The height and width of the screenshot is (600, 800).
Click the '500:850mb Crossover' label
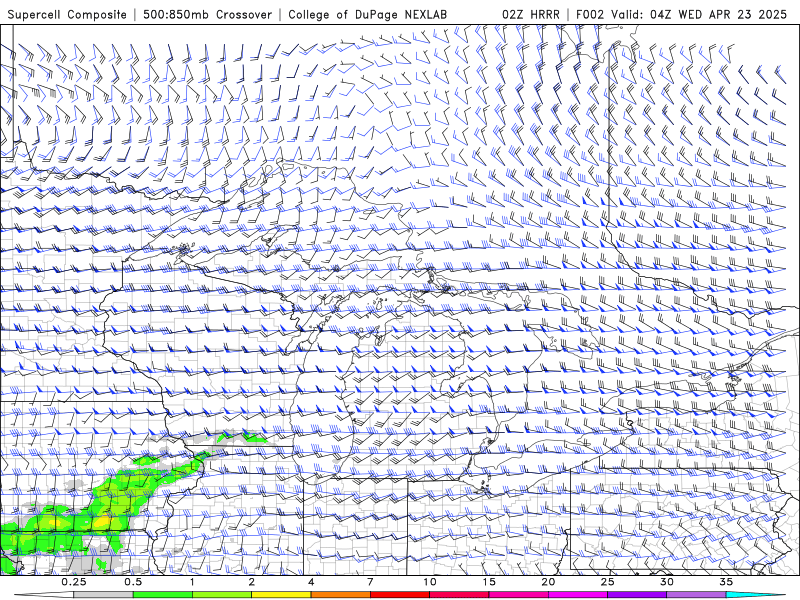pyautogui.click(x=208, y=14)
